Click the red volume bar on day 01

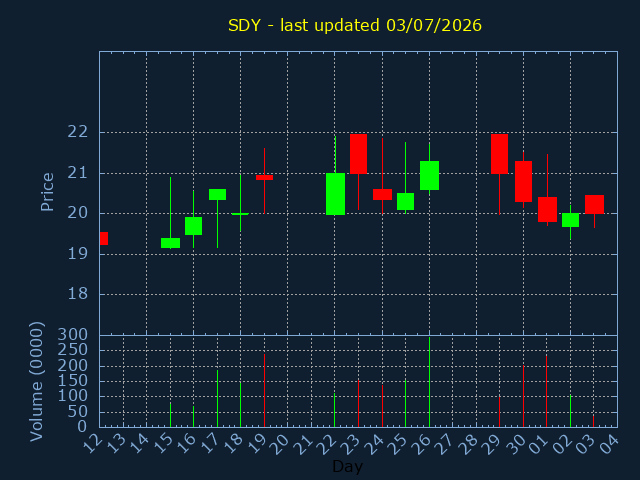[x=547, y=391]
